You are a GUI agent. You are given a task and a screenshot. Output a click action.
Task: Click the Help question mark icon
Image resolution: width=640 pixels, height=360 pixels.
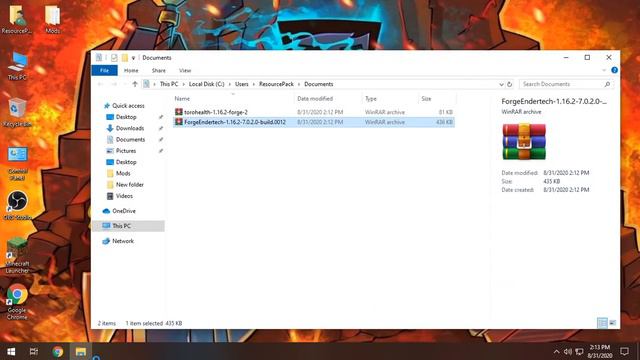(x=614, y=70)
